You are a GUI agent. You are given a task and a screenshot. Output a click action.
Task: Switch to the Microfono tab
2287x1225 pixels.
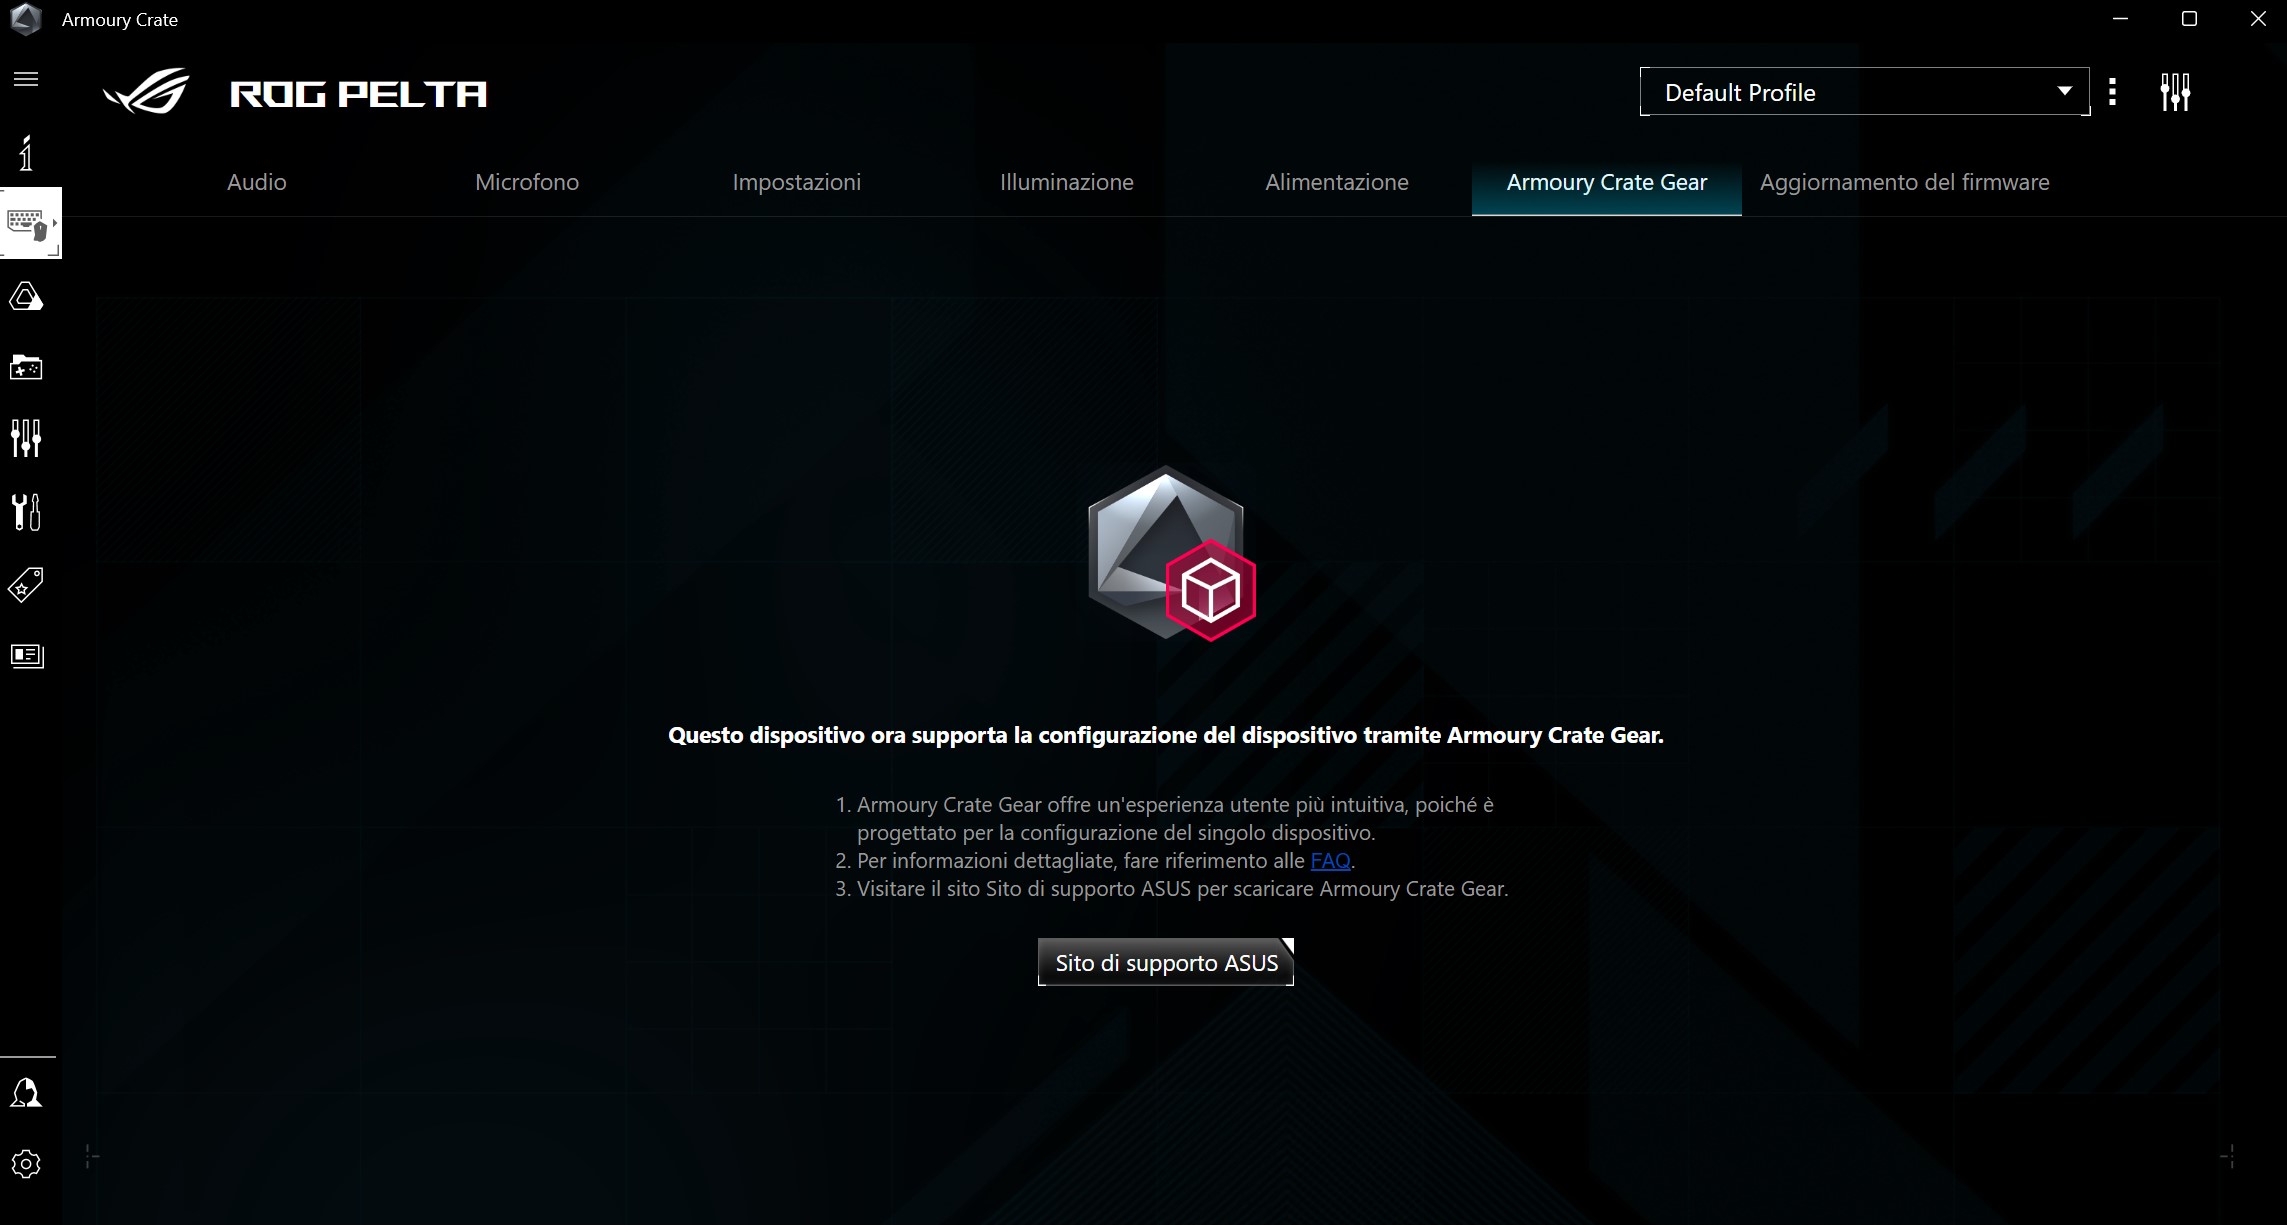coord(527,182)
